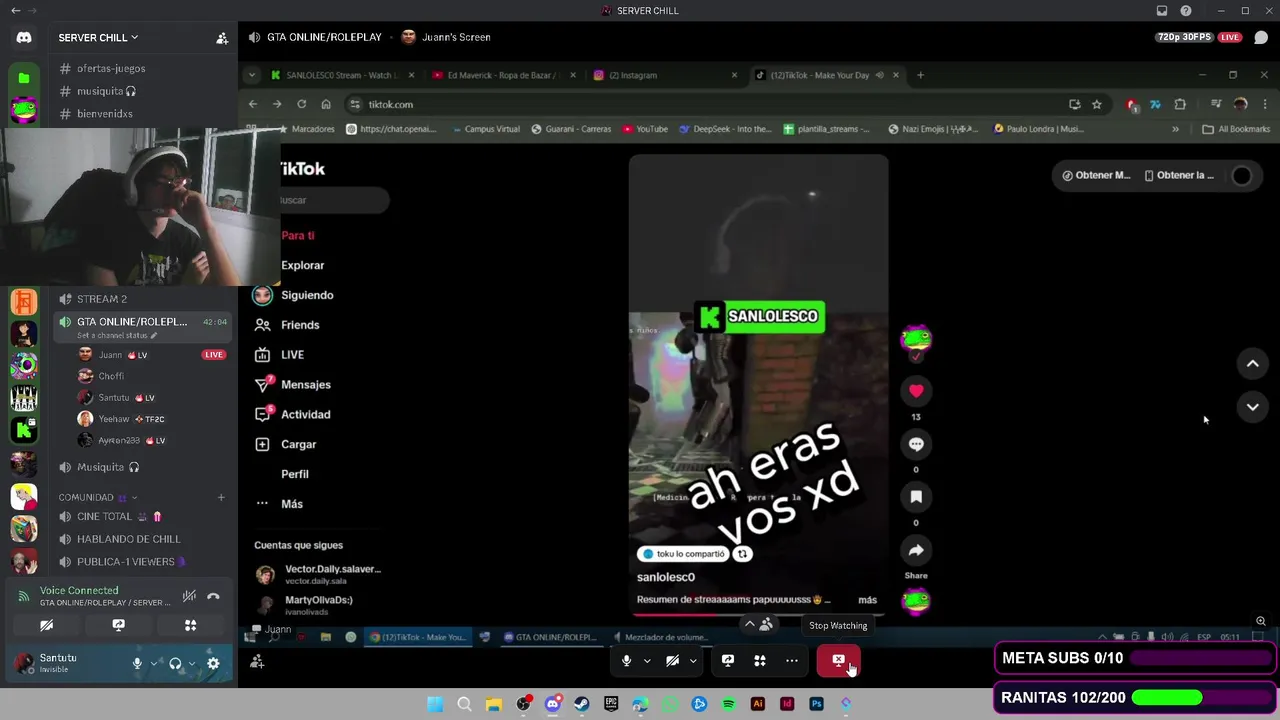Screen dimensions: 1280x720
Task: Open the Discord inbox icon
Action: tap(1162, 11)
